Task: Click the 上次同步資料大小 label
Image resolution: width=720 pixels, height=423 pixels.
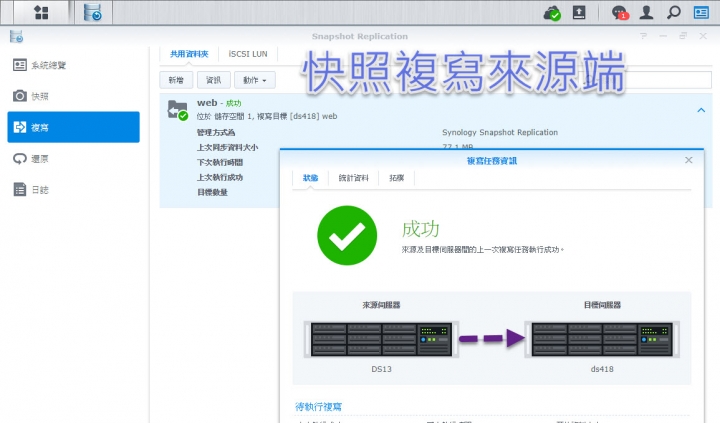Action: [227, 147]
